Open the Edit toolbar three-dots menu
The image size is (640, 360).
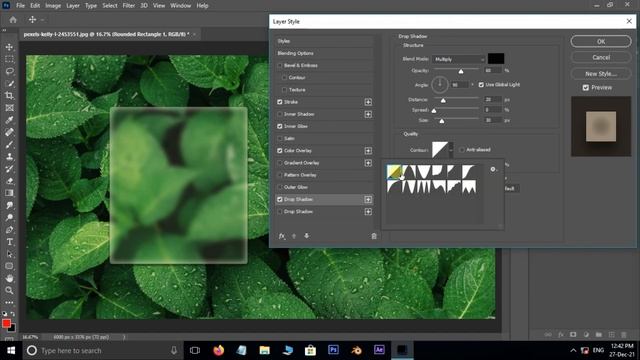point(9,302)
